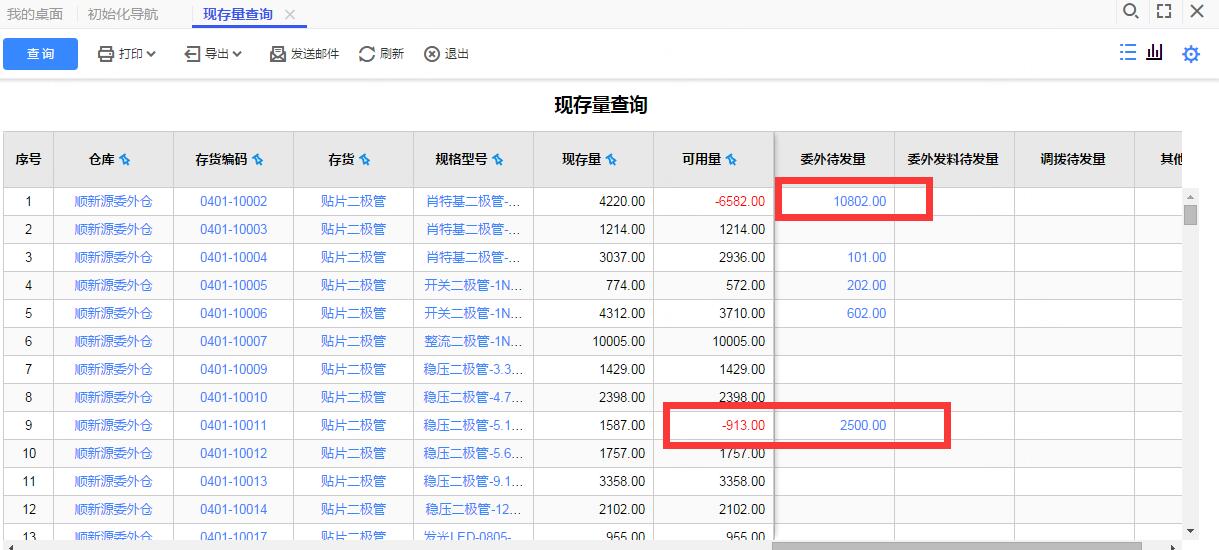The width and height of the screenshot is (1219, 550).
Task: Click the 202.00 委外待发量 value
Action: 867,285
